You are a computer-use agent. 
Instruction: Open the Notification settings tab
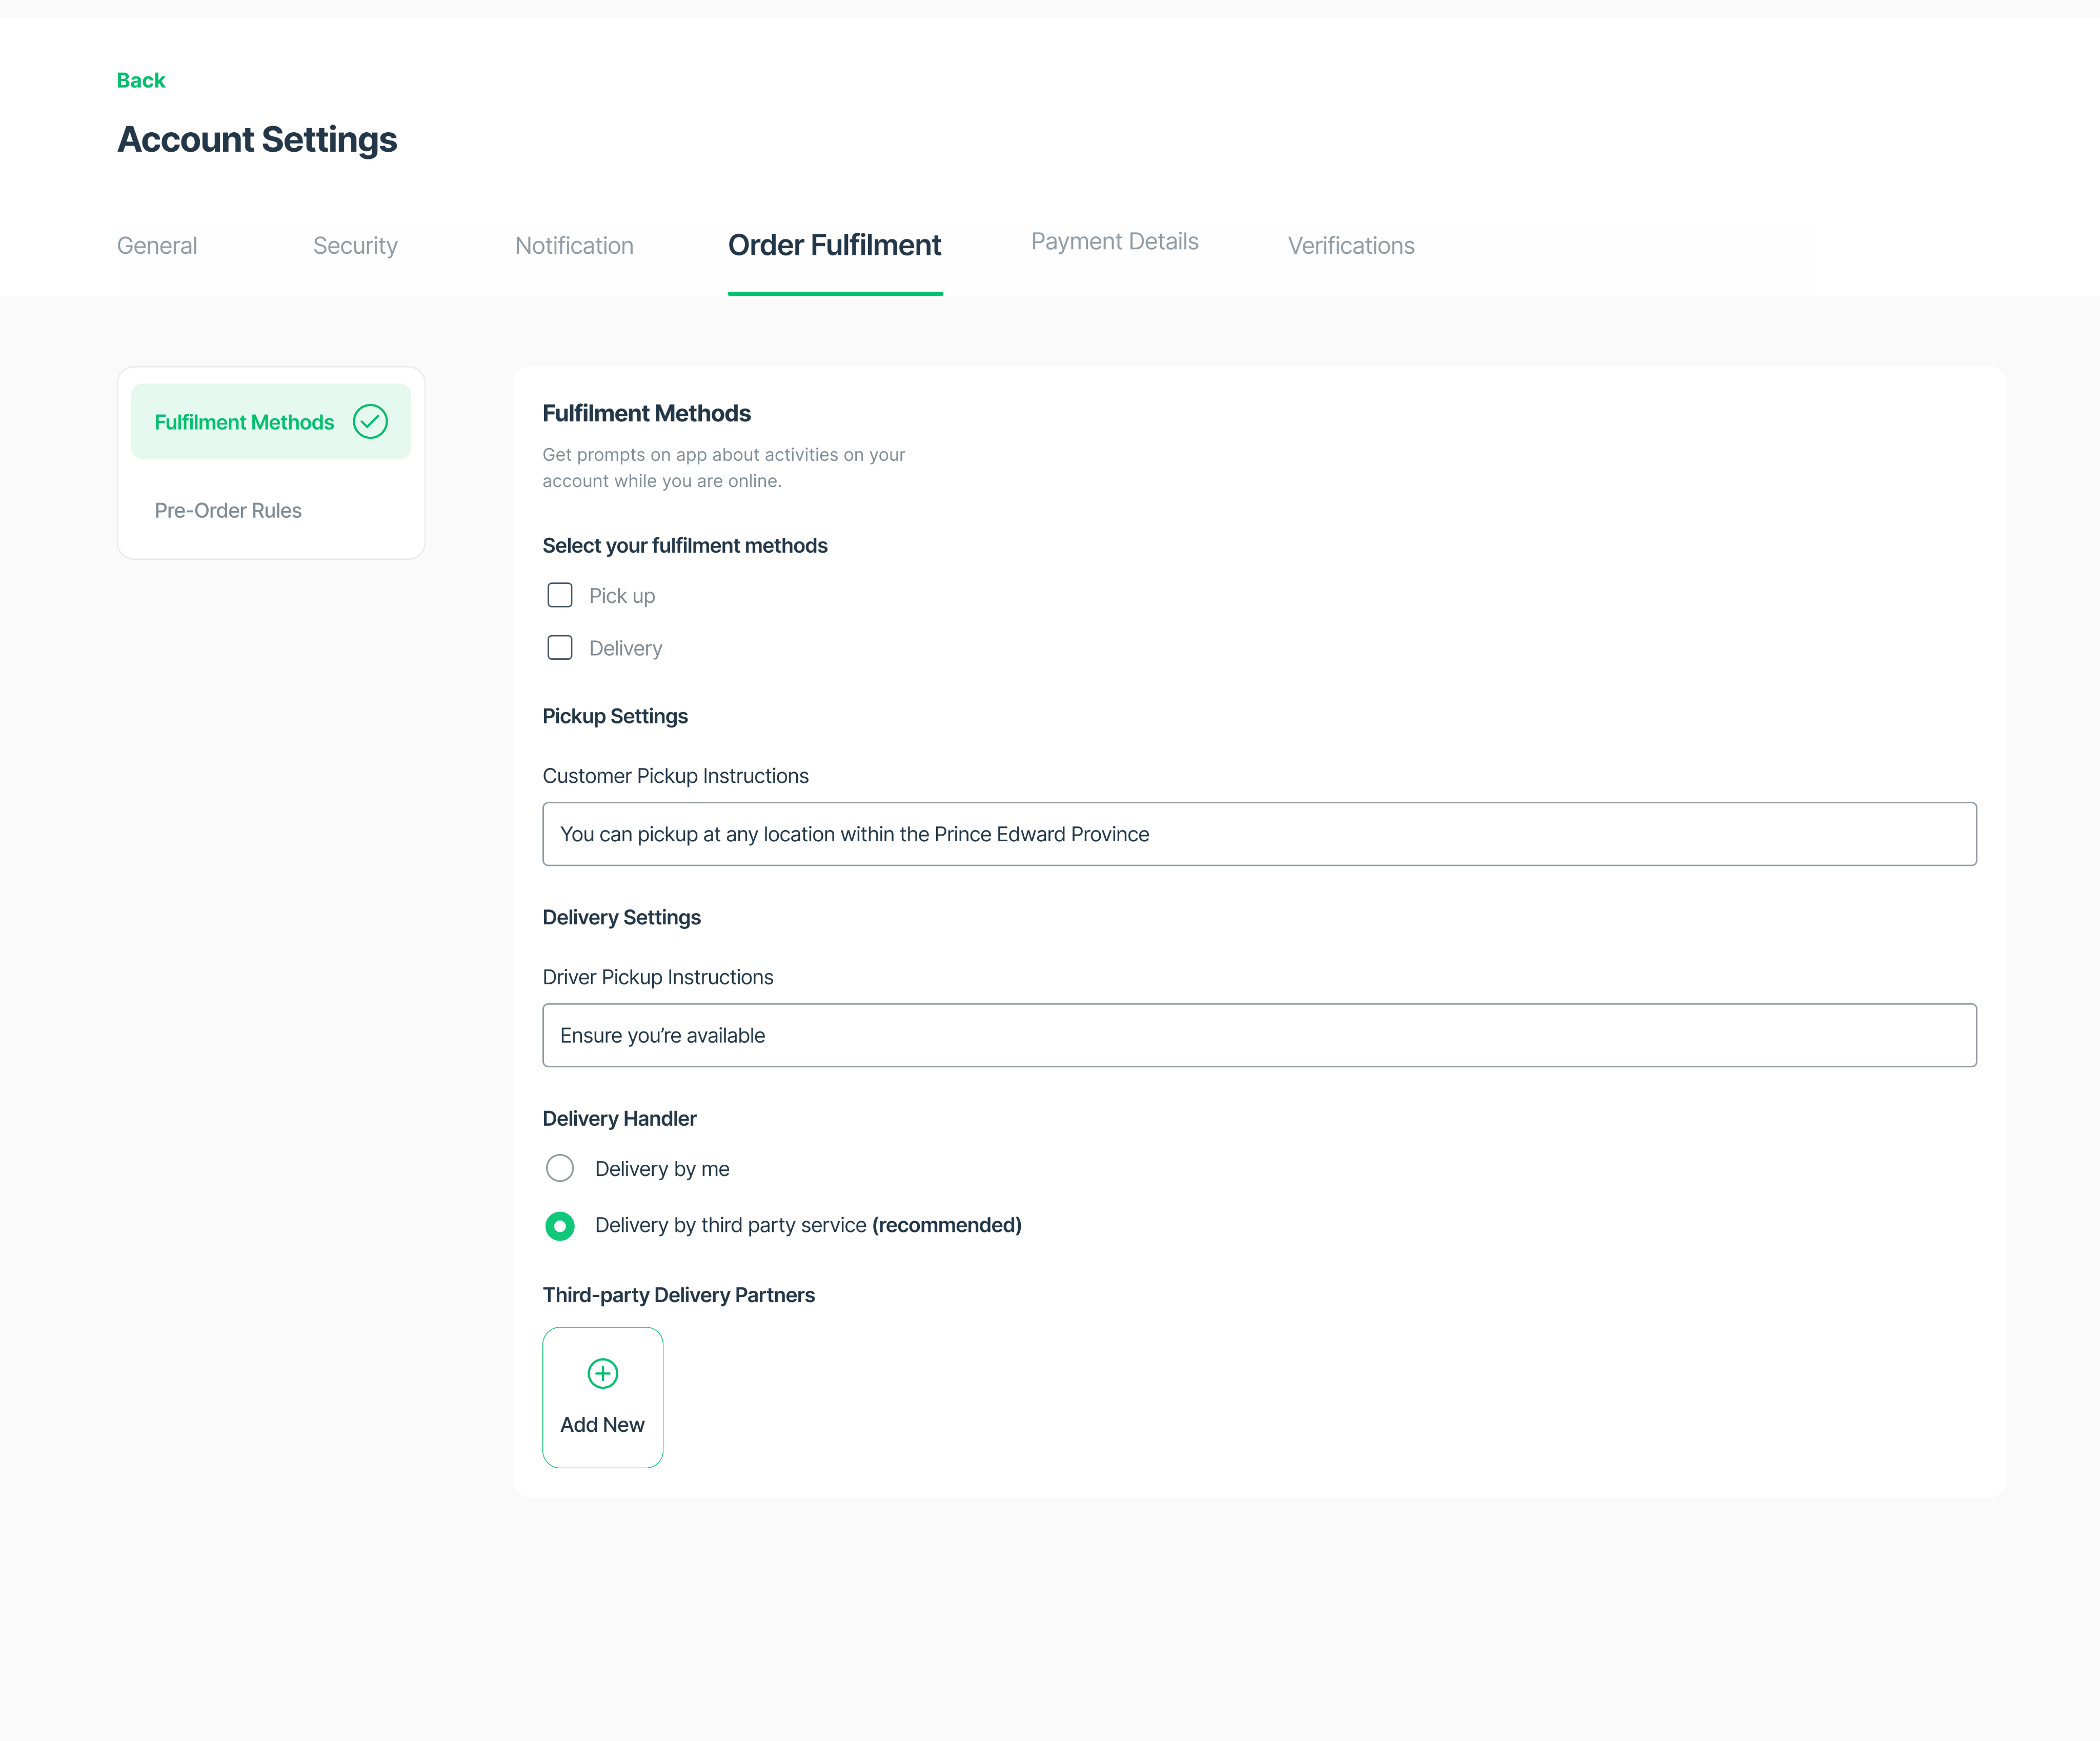tap(573, 245)
